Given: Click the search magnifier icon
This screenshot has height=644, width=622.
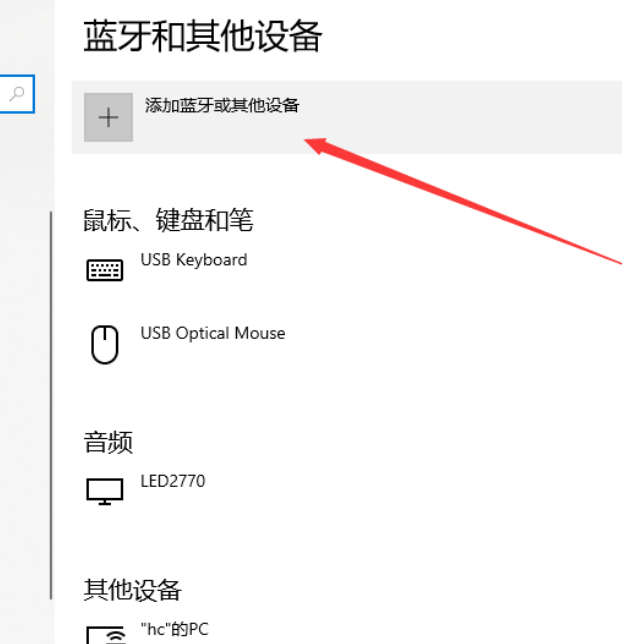Looking at the screenshot, I should [17, 93].
